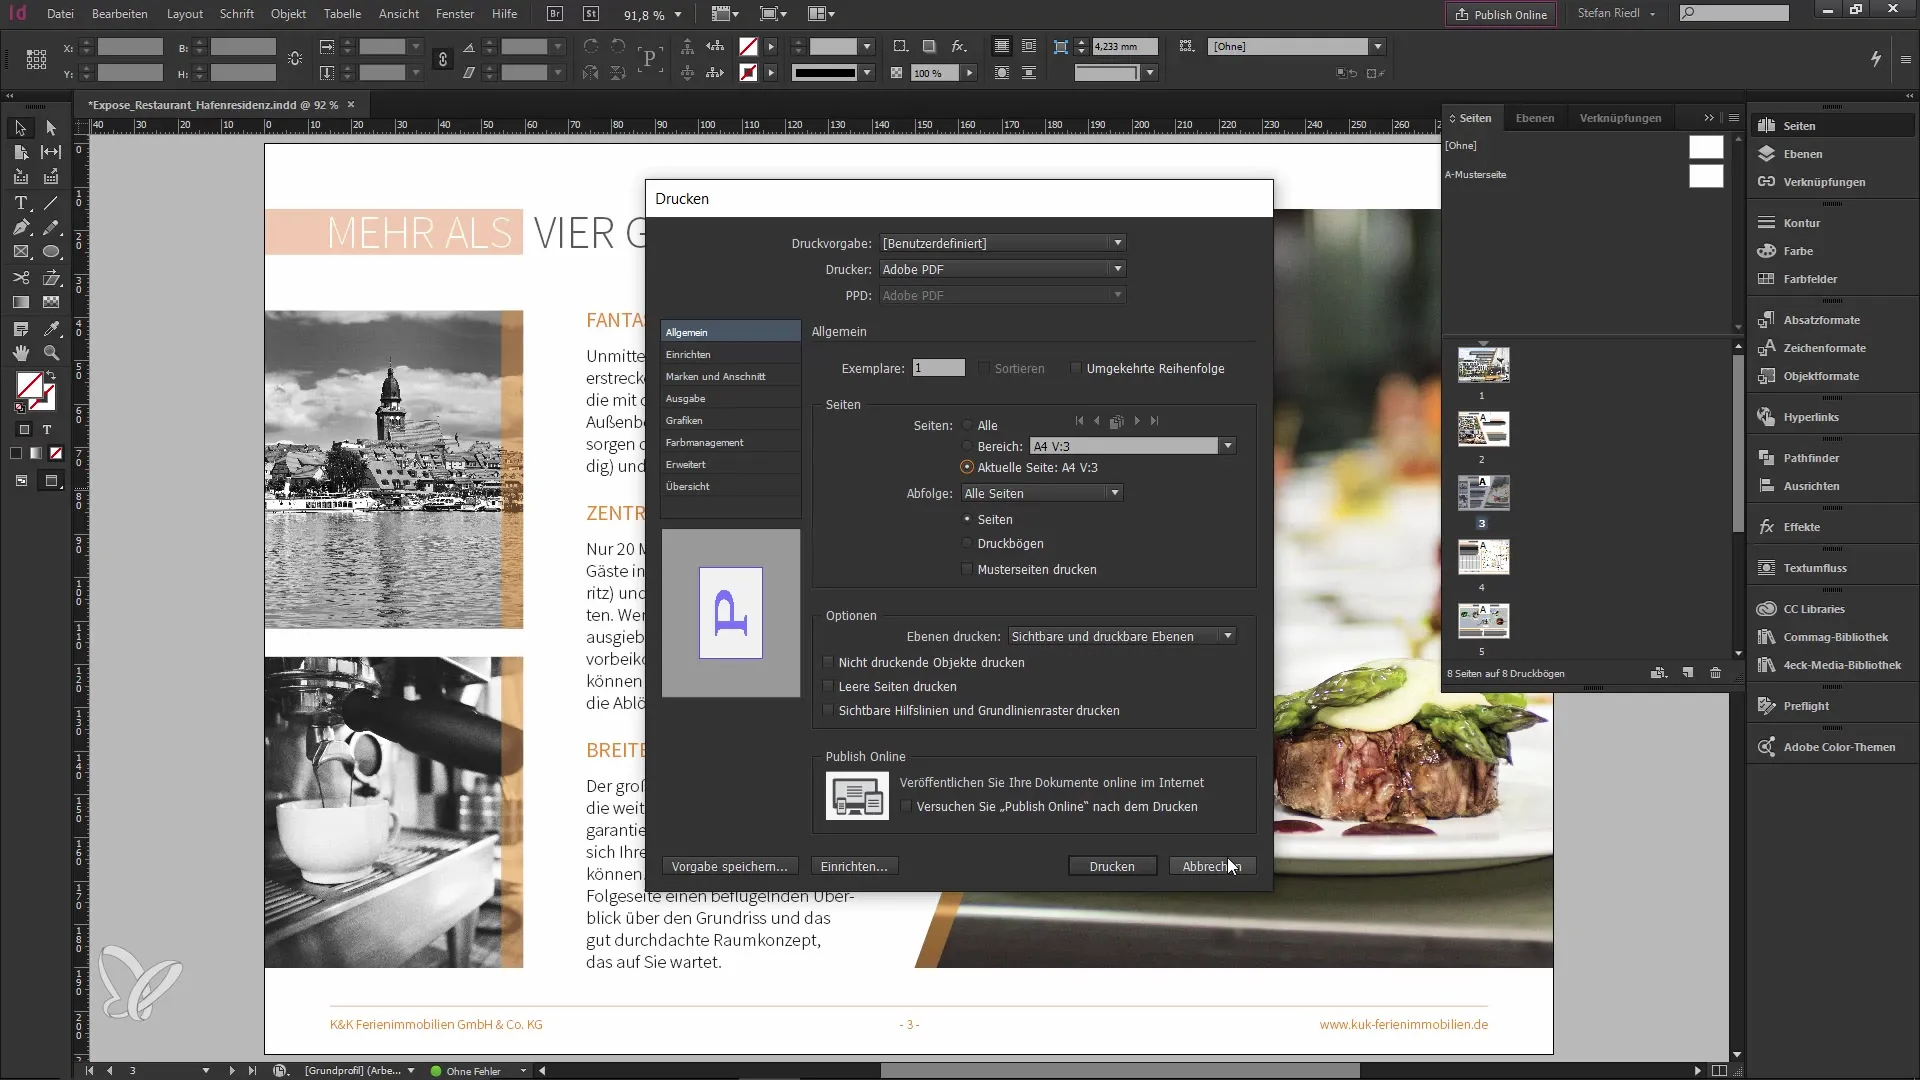Screen dimensions: 1920x1080
Task: Open the Verknüpfungen panel from dock
Action: pos(1831,182)
